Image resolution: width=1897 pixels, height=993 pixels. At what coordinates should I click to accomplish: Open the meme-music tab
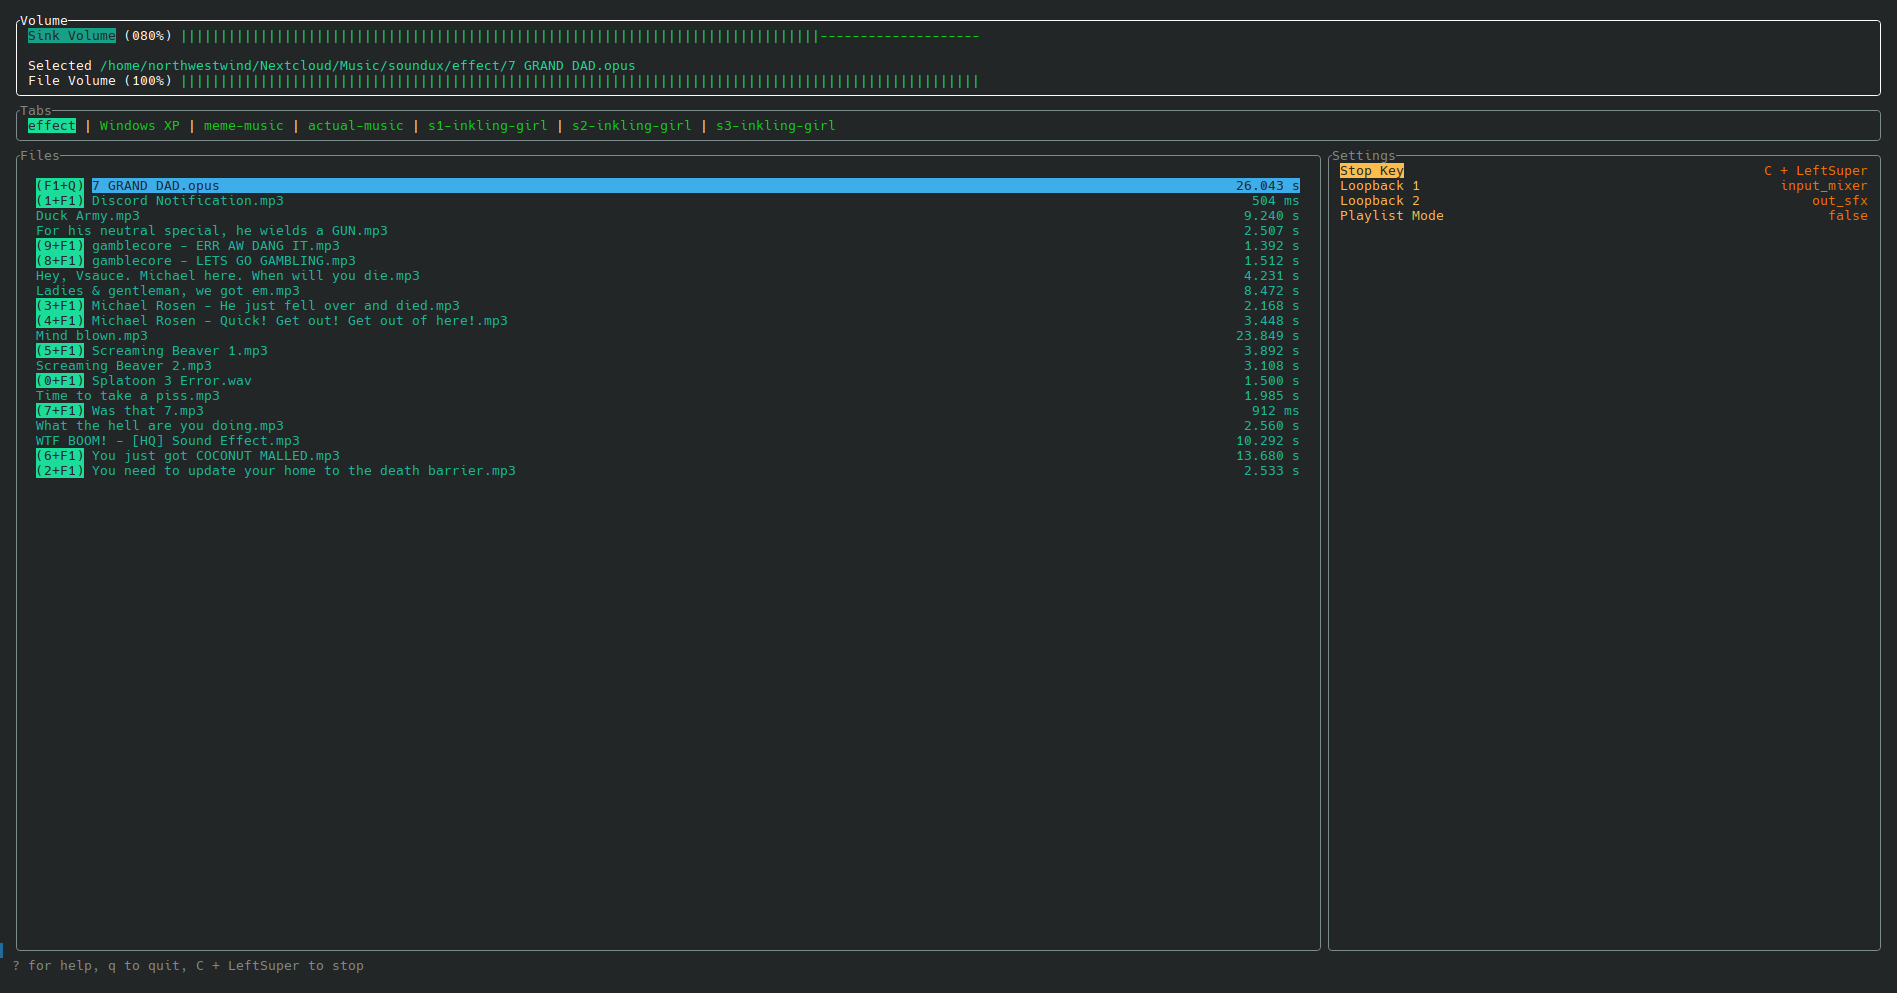[244, 126]
